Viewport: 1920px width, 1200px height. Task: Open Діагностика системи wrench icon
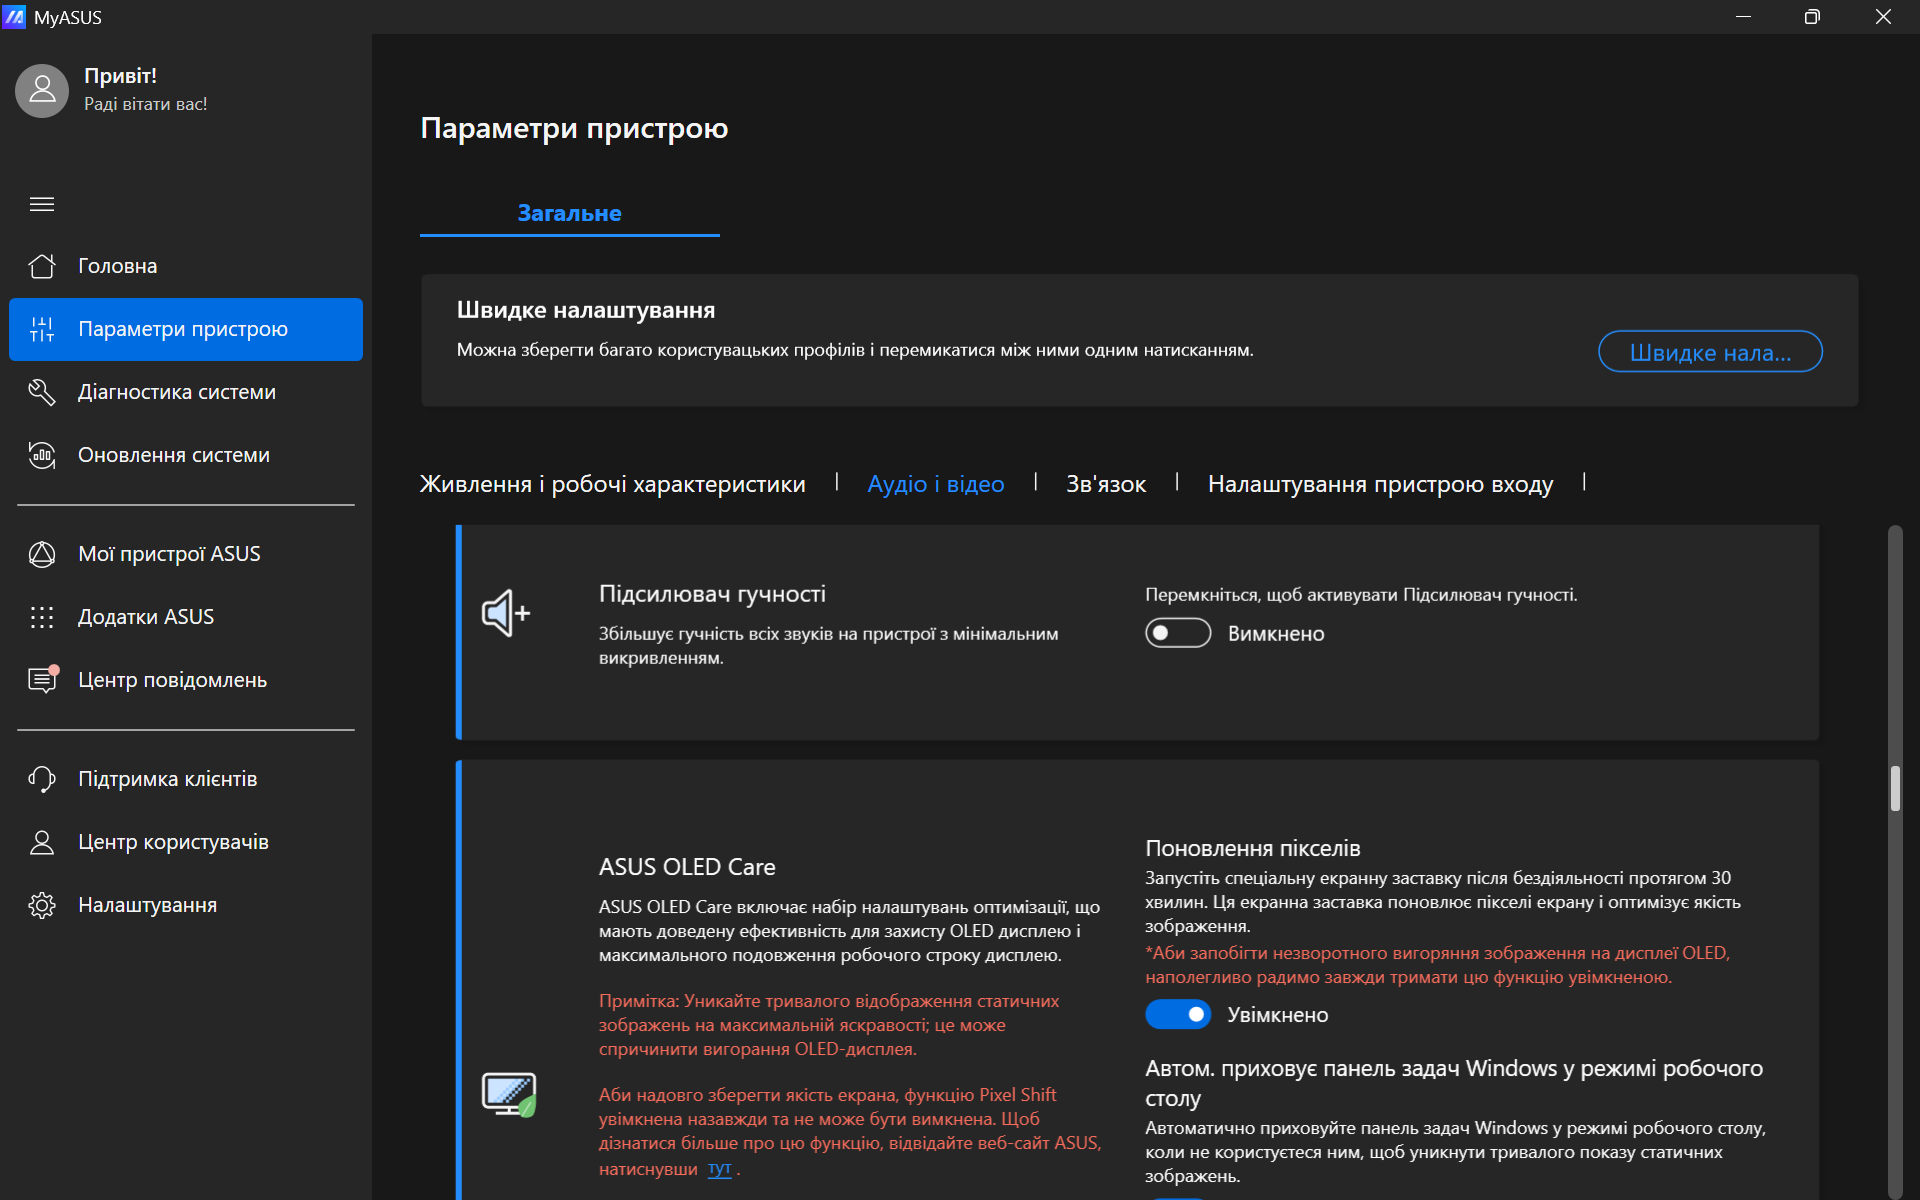pyautogui.click(x=42, y=392)
